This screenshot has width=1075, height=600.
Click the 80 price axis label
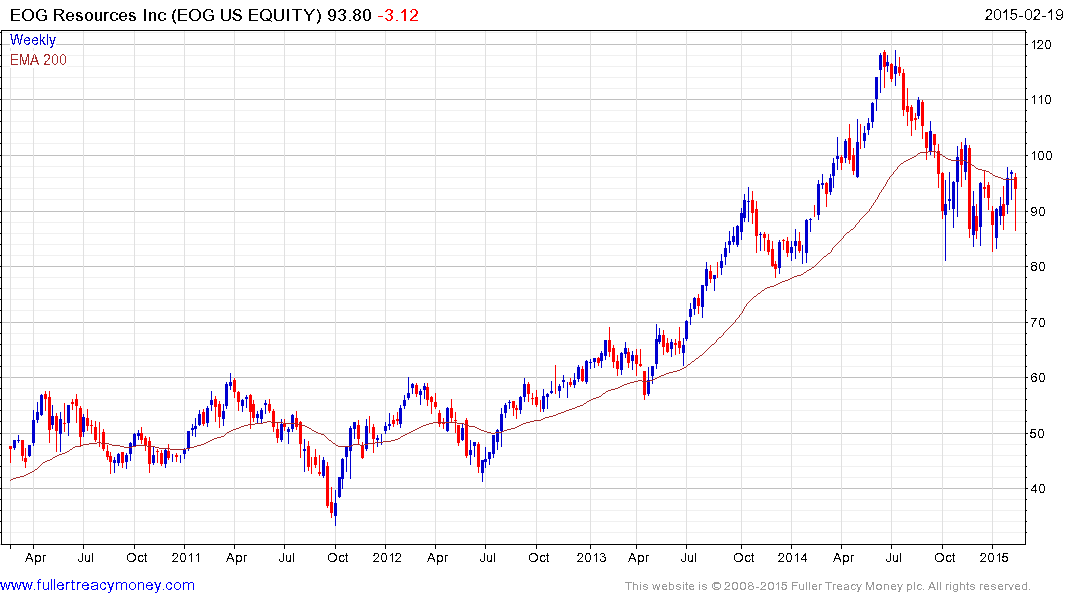tap(1038, 267)
